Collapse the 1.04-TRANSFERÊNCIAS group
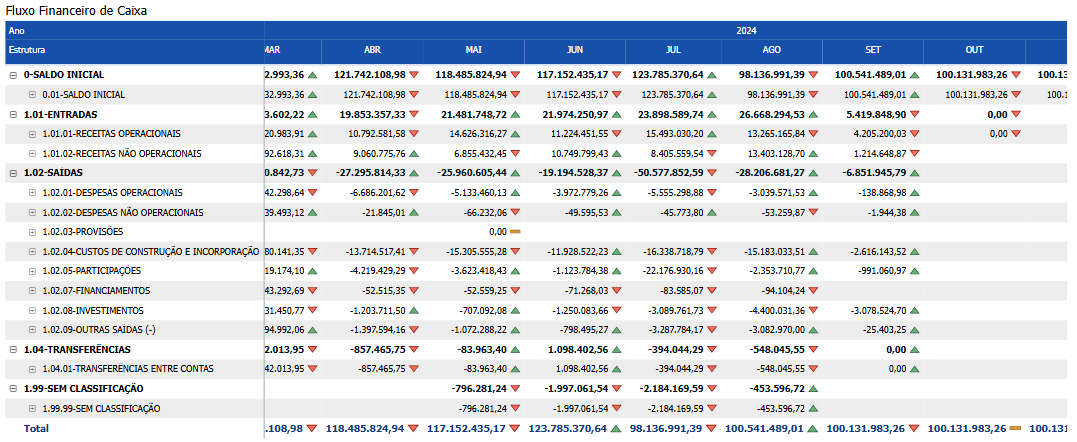The width and height of the screenshot is (1077, 442). point(13,349)
